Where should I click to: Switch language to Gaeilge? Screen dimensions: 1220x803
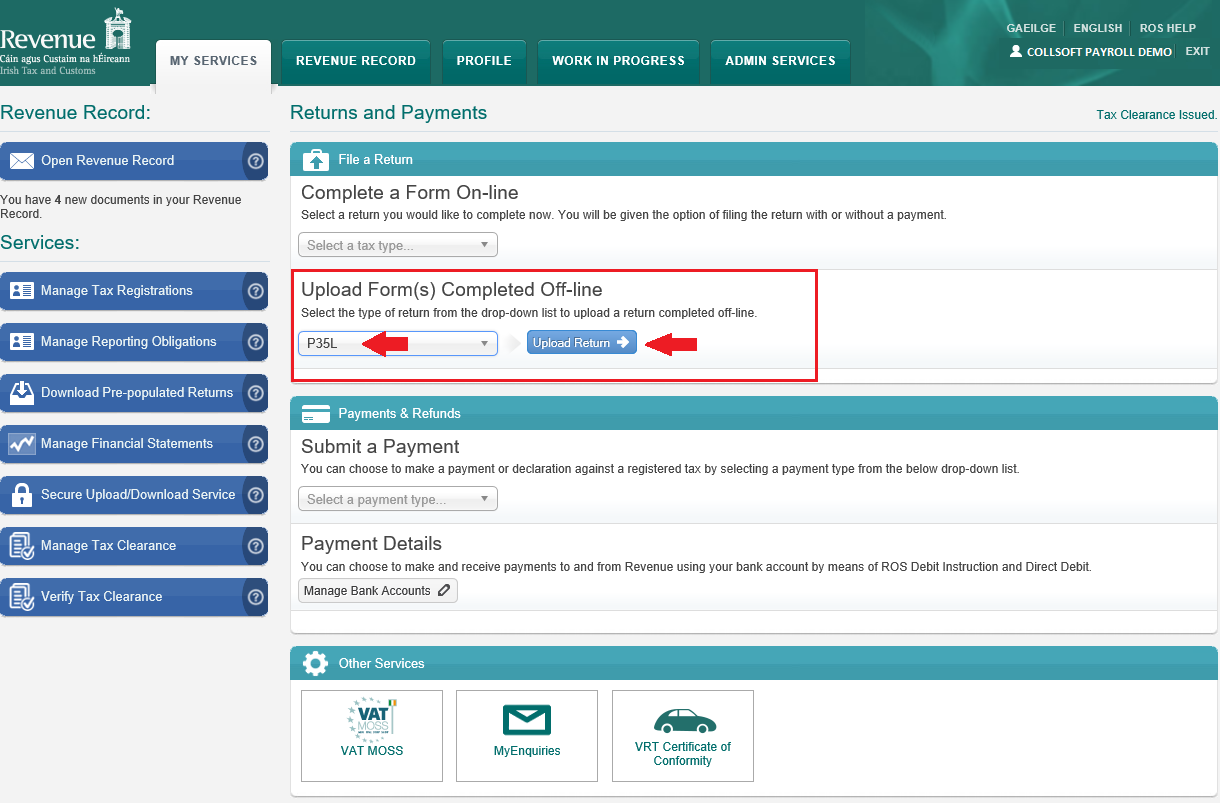pos(1031,28)
